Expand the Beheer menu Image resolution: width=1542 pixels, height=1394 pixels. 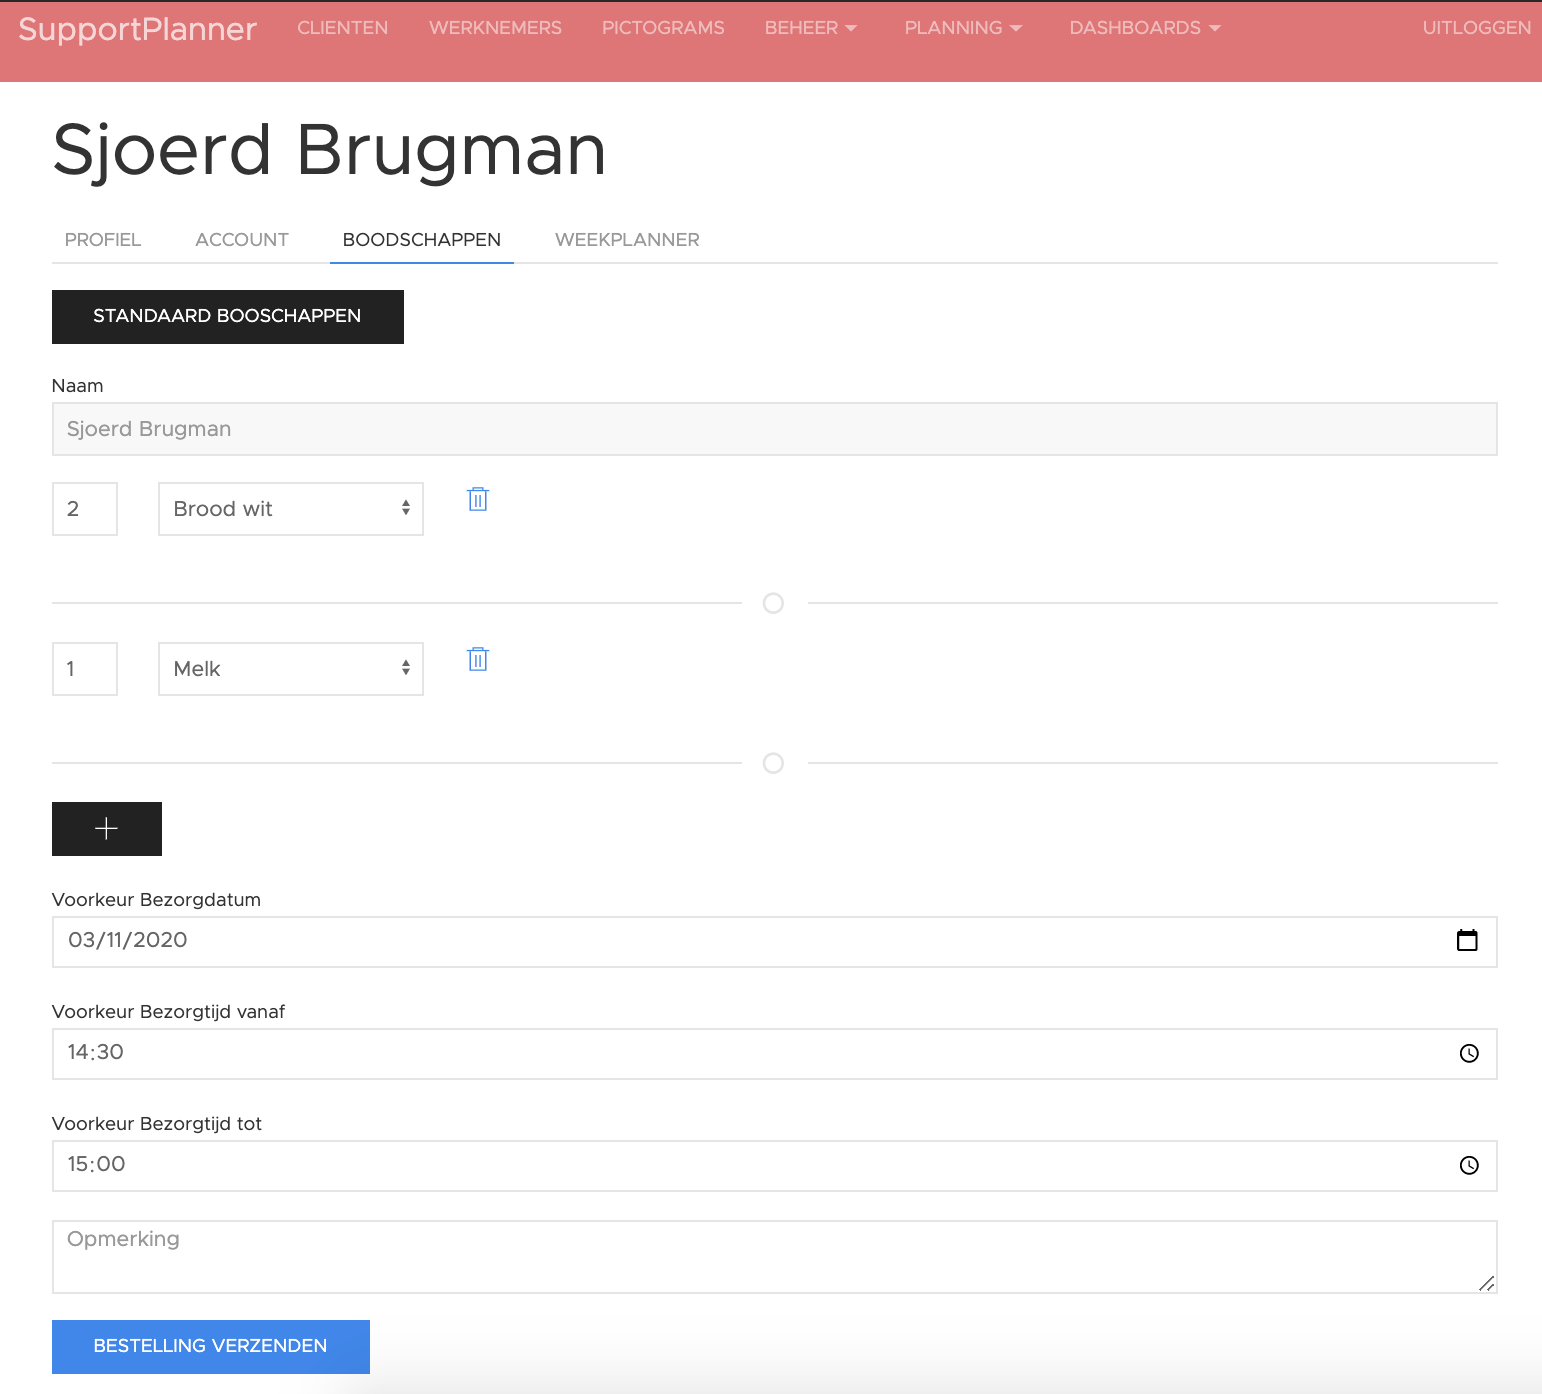point(810,28)
